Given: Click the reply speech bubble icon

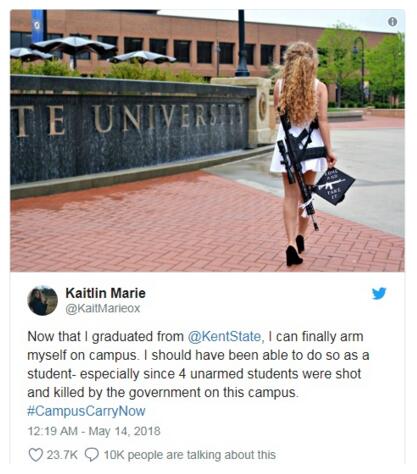Looking at the screenshot, I should pyautogui.click(x=92, y=455).
